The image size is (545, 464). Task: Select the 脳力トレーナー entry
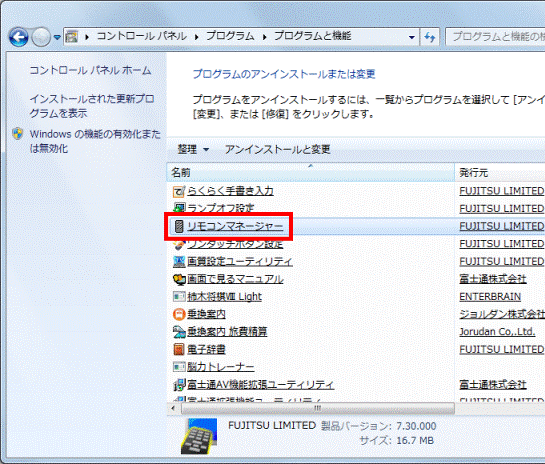point(220,367)
